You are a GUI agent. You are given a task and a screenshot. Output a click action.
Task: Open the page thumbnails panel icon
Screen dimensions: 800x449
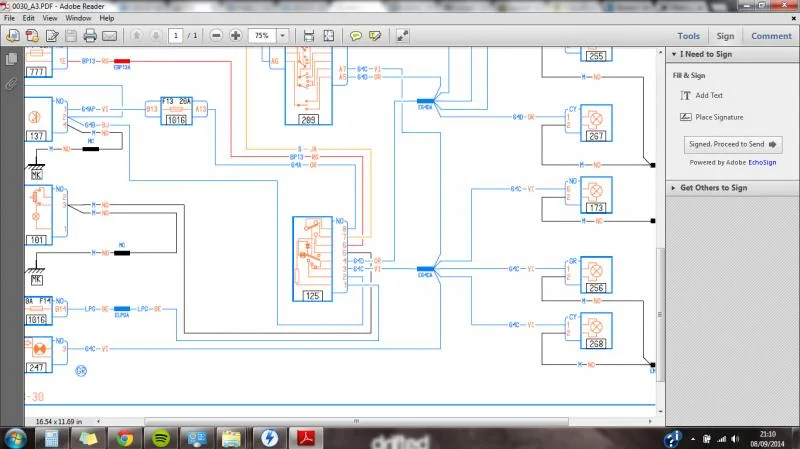(11, 59)
